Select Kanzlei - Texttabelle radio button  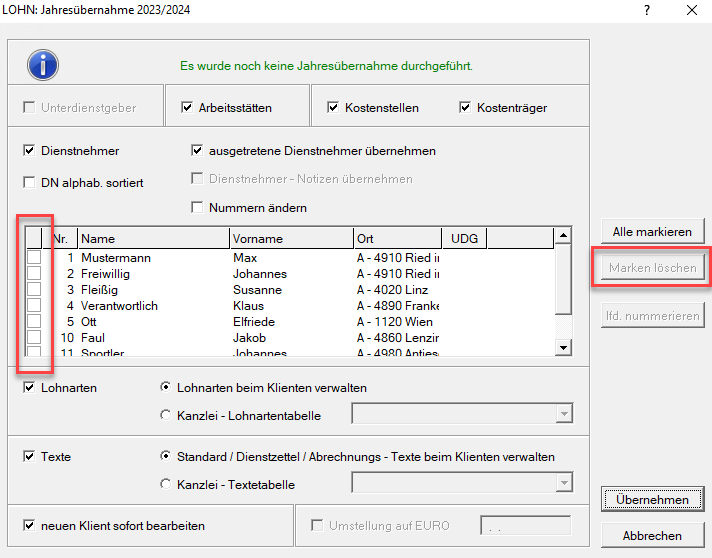pyautogui.click(x=166, y=485)
